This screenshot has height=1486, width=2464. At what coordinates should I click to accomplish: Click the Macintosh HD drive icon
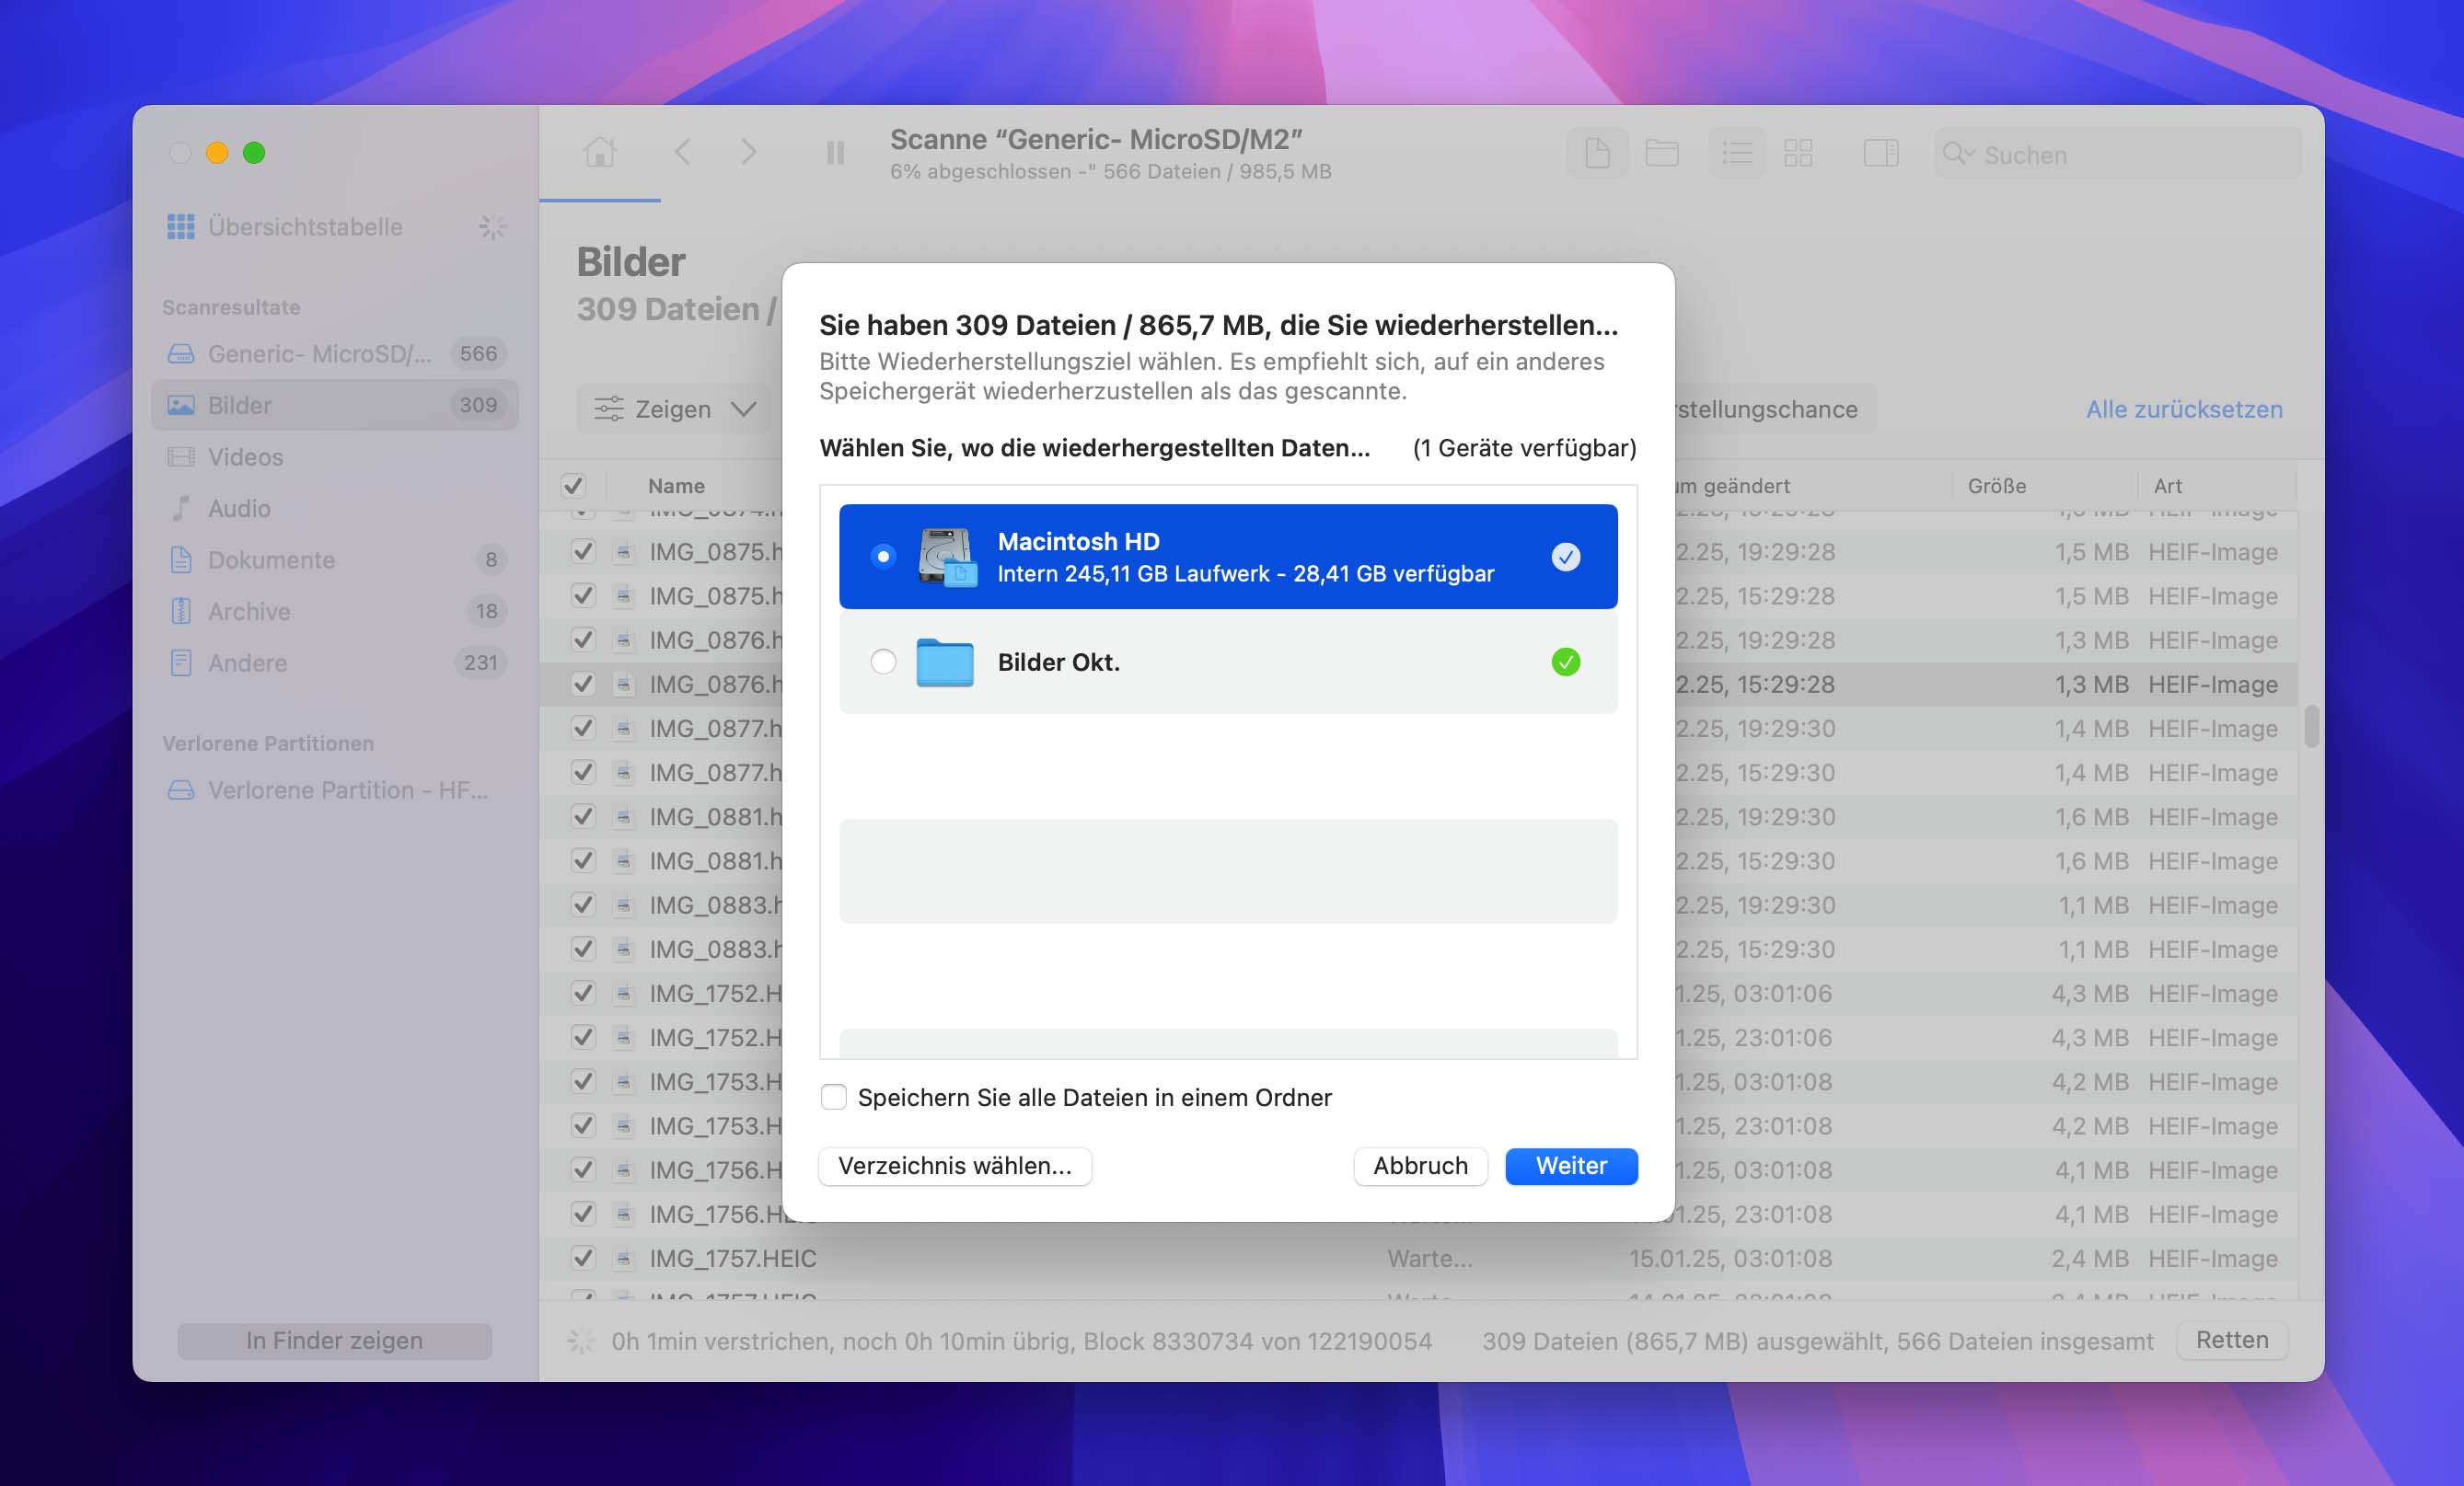coord(946,557)
